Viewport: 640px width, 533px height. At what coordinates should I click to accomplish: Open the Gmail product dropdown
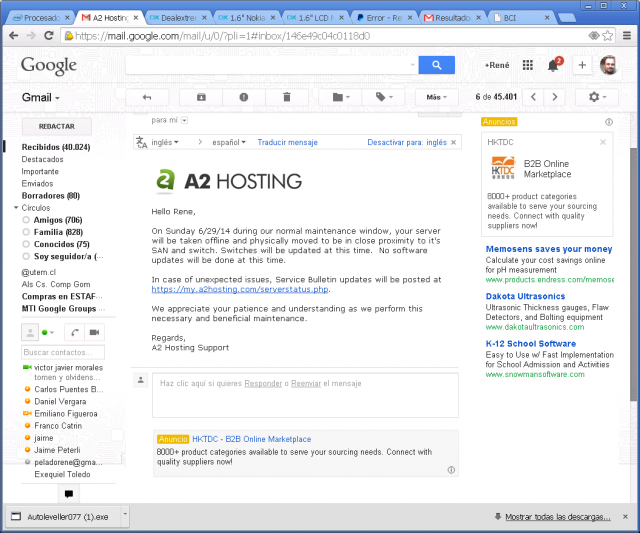tap(41, 98)
